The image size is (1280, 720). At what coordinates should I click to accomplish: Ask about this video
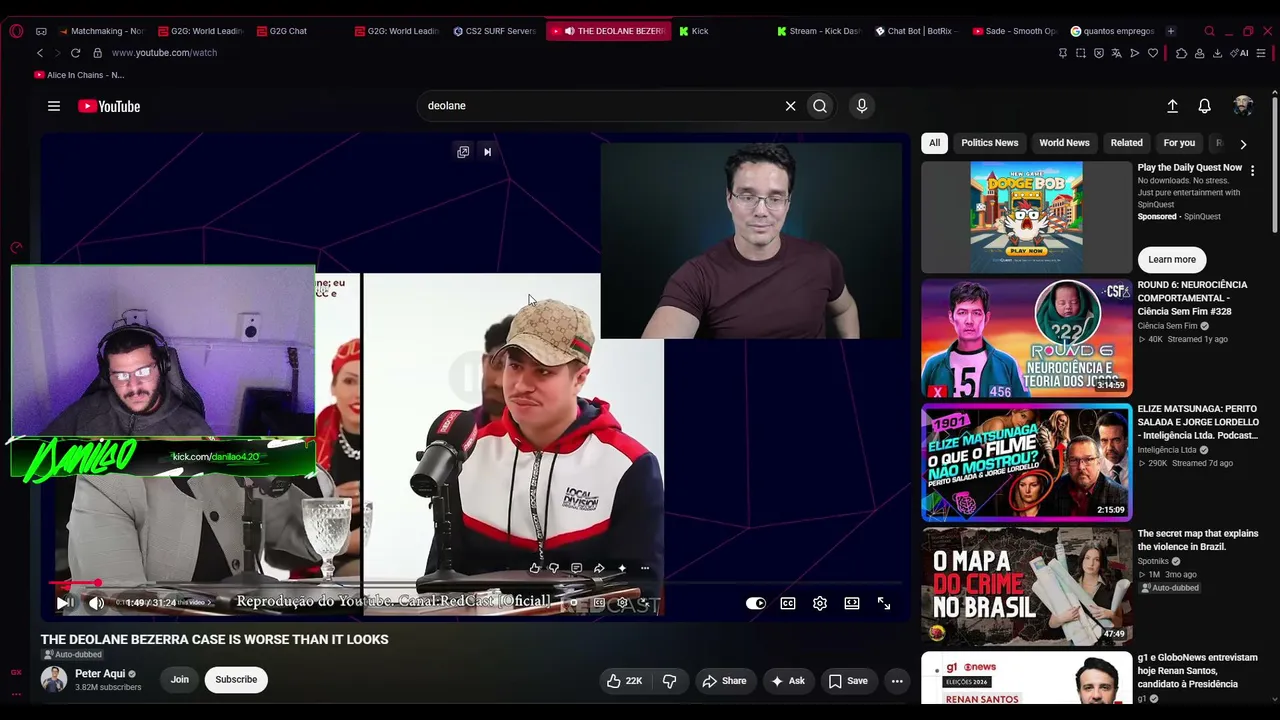[787, 681]
